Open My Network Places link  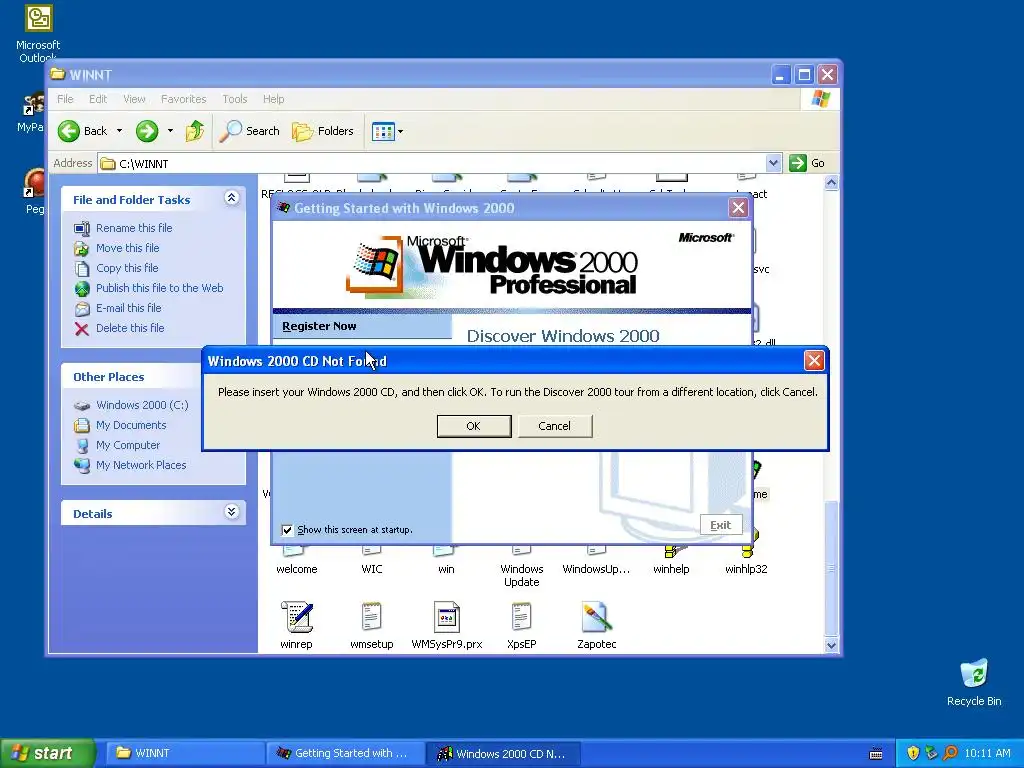[140, 465]
